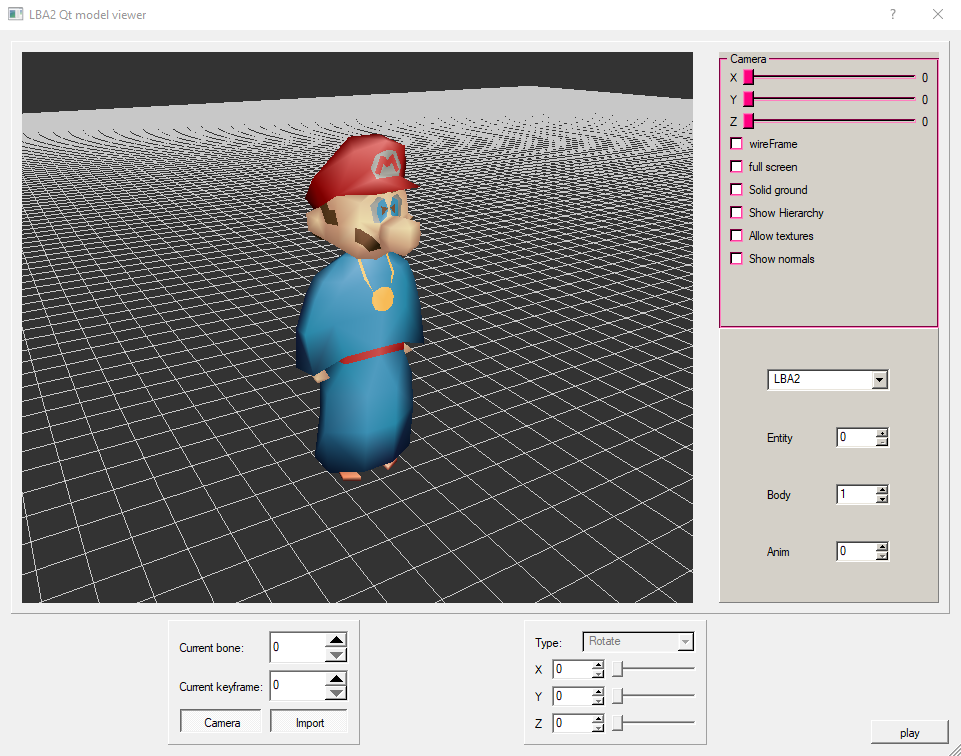Enable the wireFrame checkbox
This screenshot has height=756, width=961.
tap(737, 144)
